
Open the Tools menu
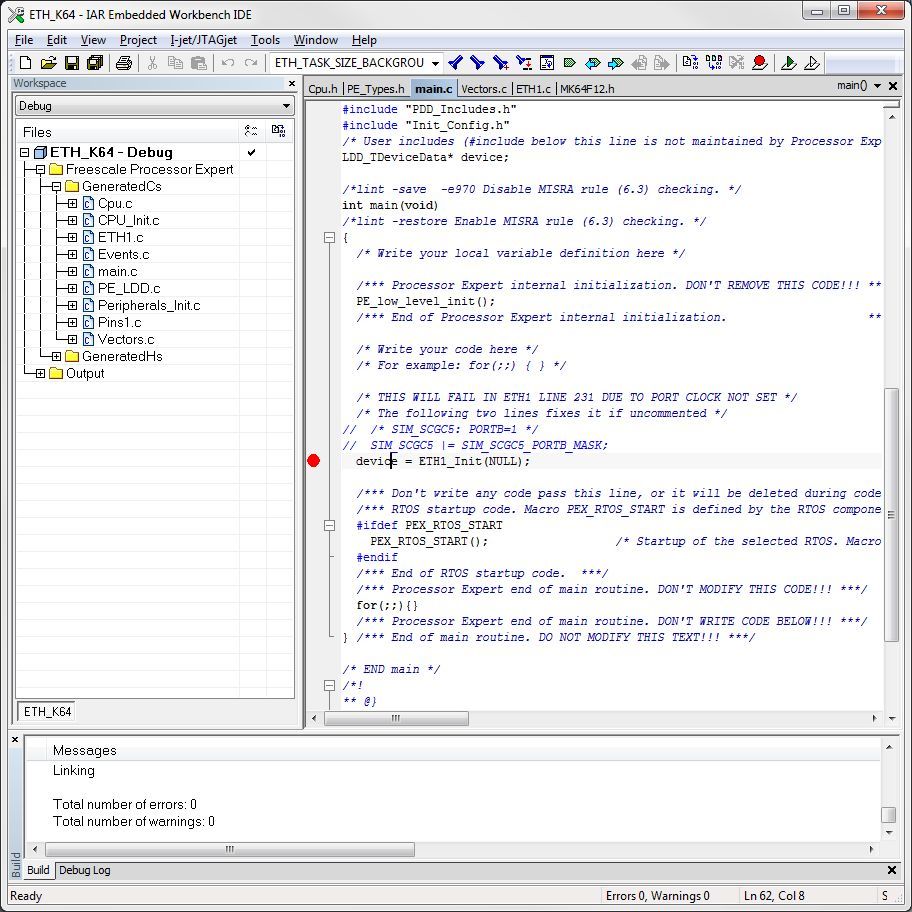[265, 40]
